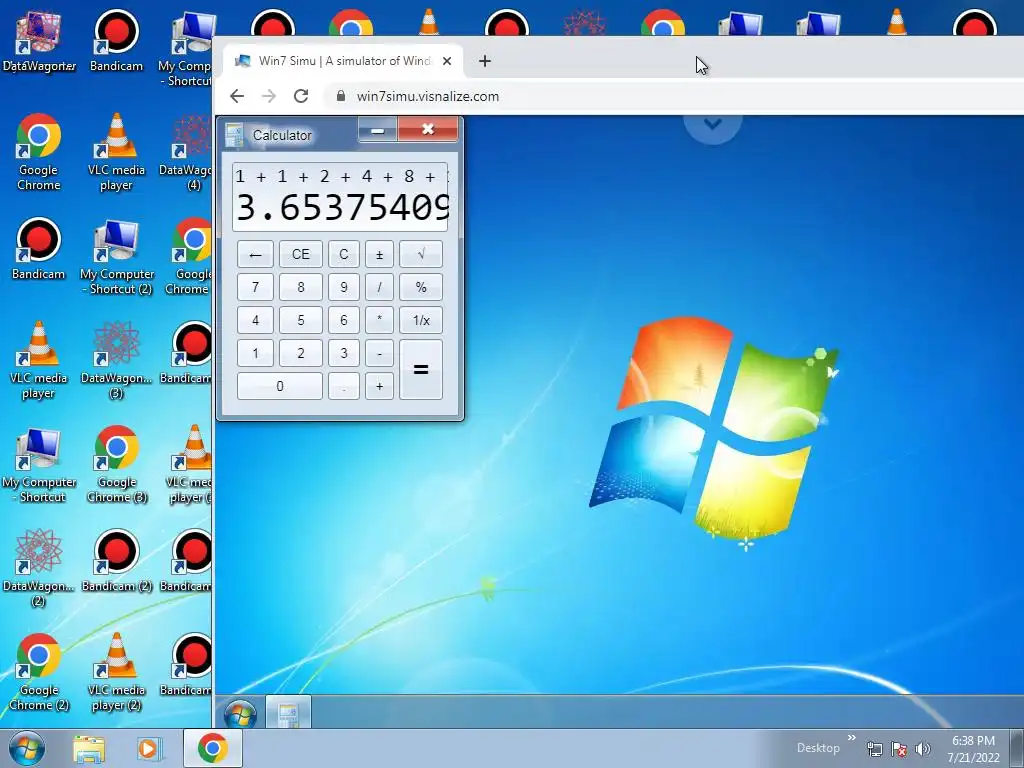Viewport: 1024px width, 768px height.
Task: Reload the win7simu page
Action: coord(301,96)
